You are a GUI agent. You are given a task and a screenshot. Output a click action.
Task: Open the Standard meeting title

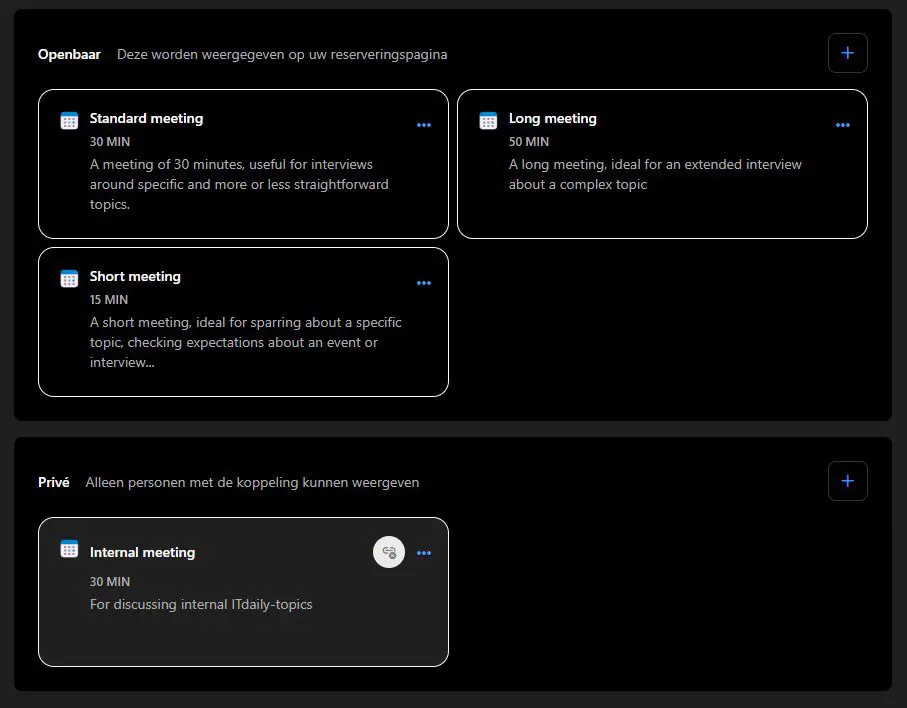[146, 118]
